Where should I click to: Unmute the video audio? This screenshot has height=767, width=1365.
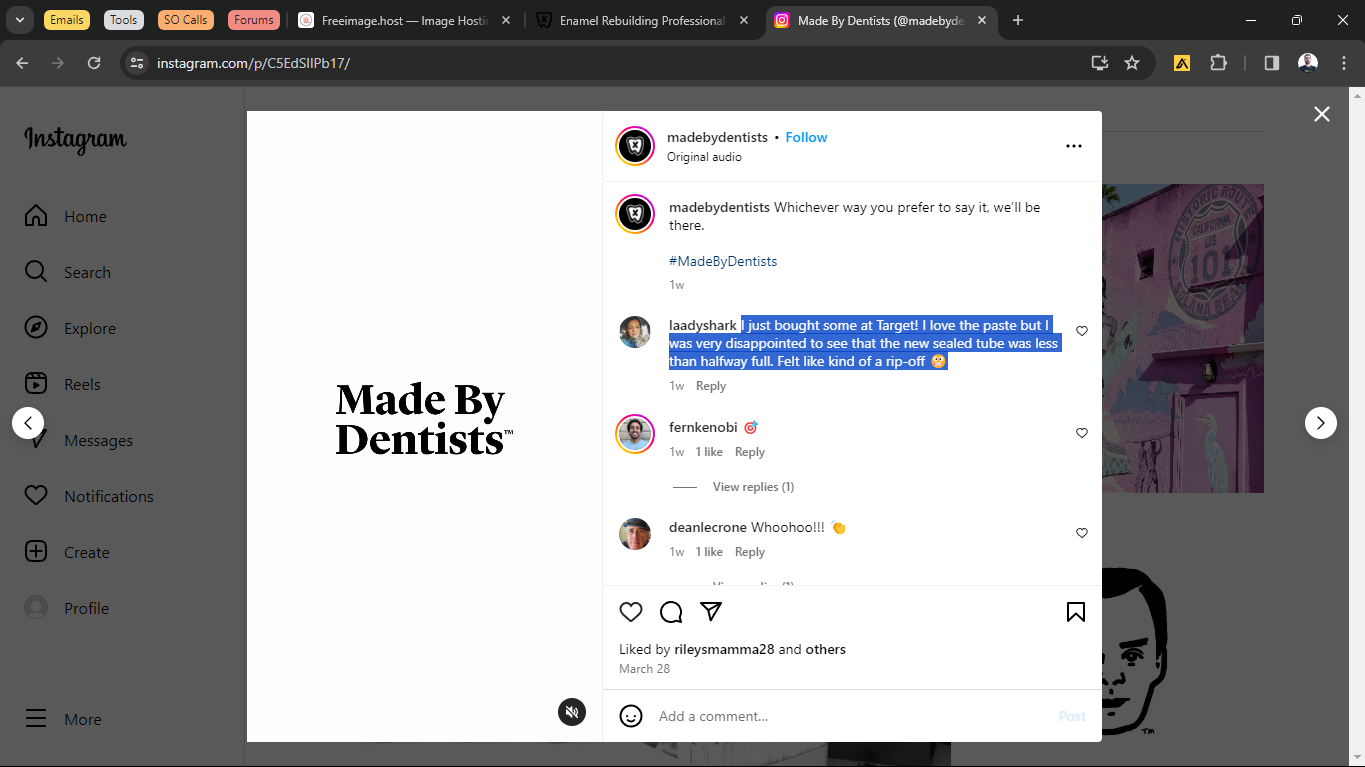(572, 712)
